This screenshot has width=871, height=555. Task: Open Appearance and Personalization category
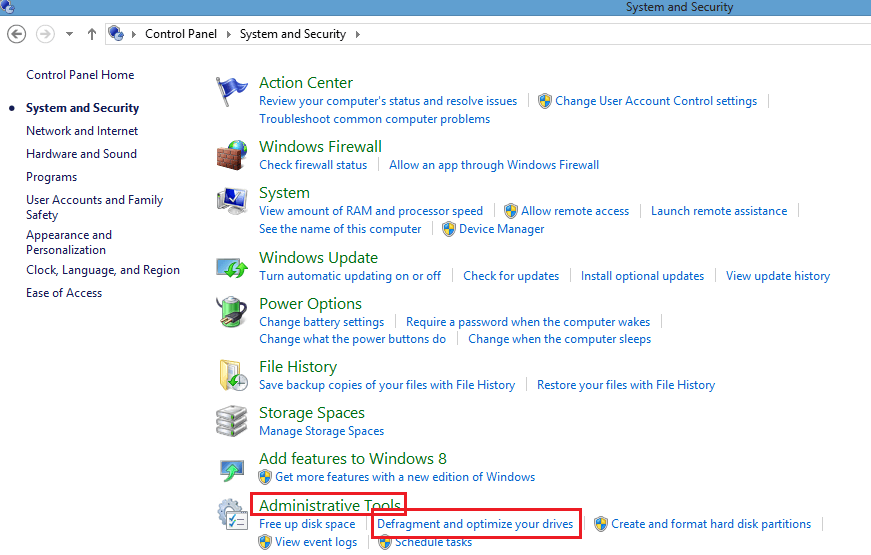click(x=69, y=242)
